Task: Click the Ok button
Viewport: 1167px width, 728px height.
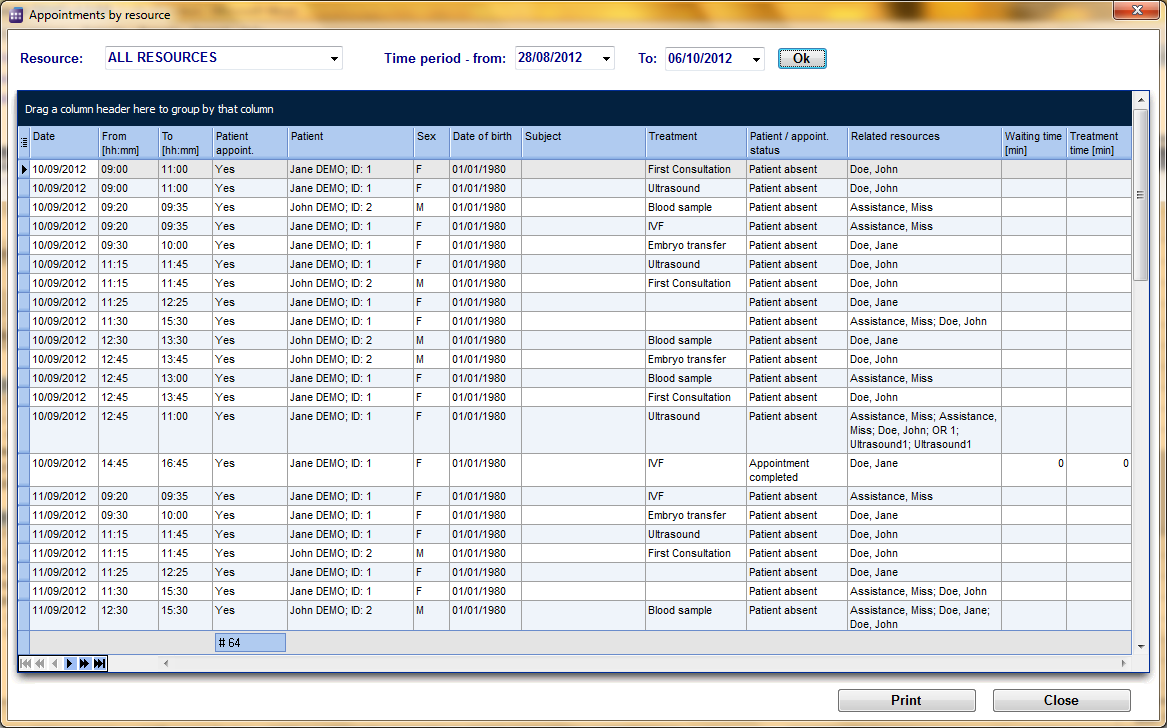Action: point(802,59)
